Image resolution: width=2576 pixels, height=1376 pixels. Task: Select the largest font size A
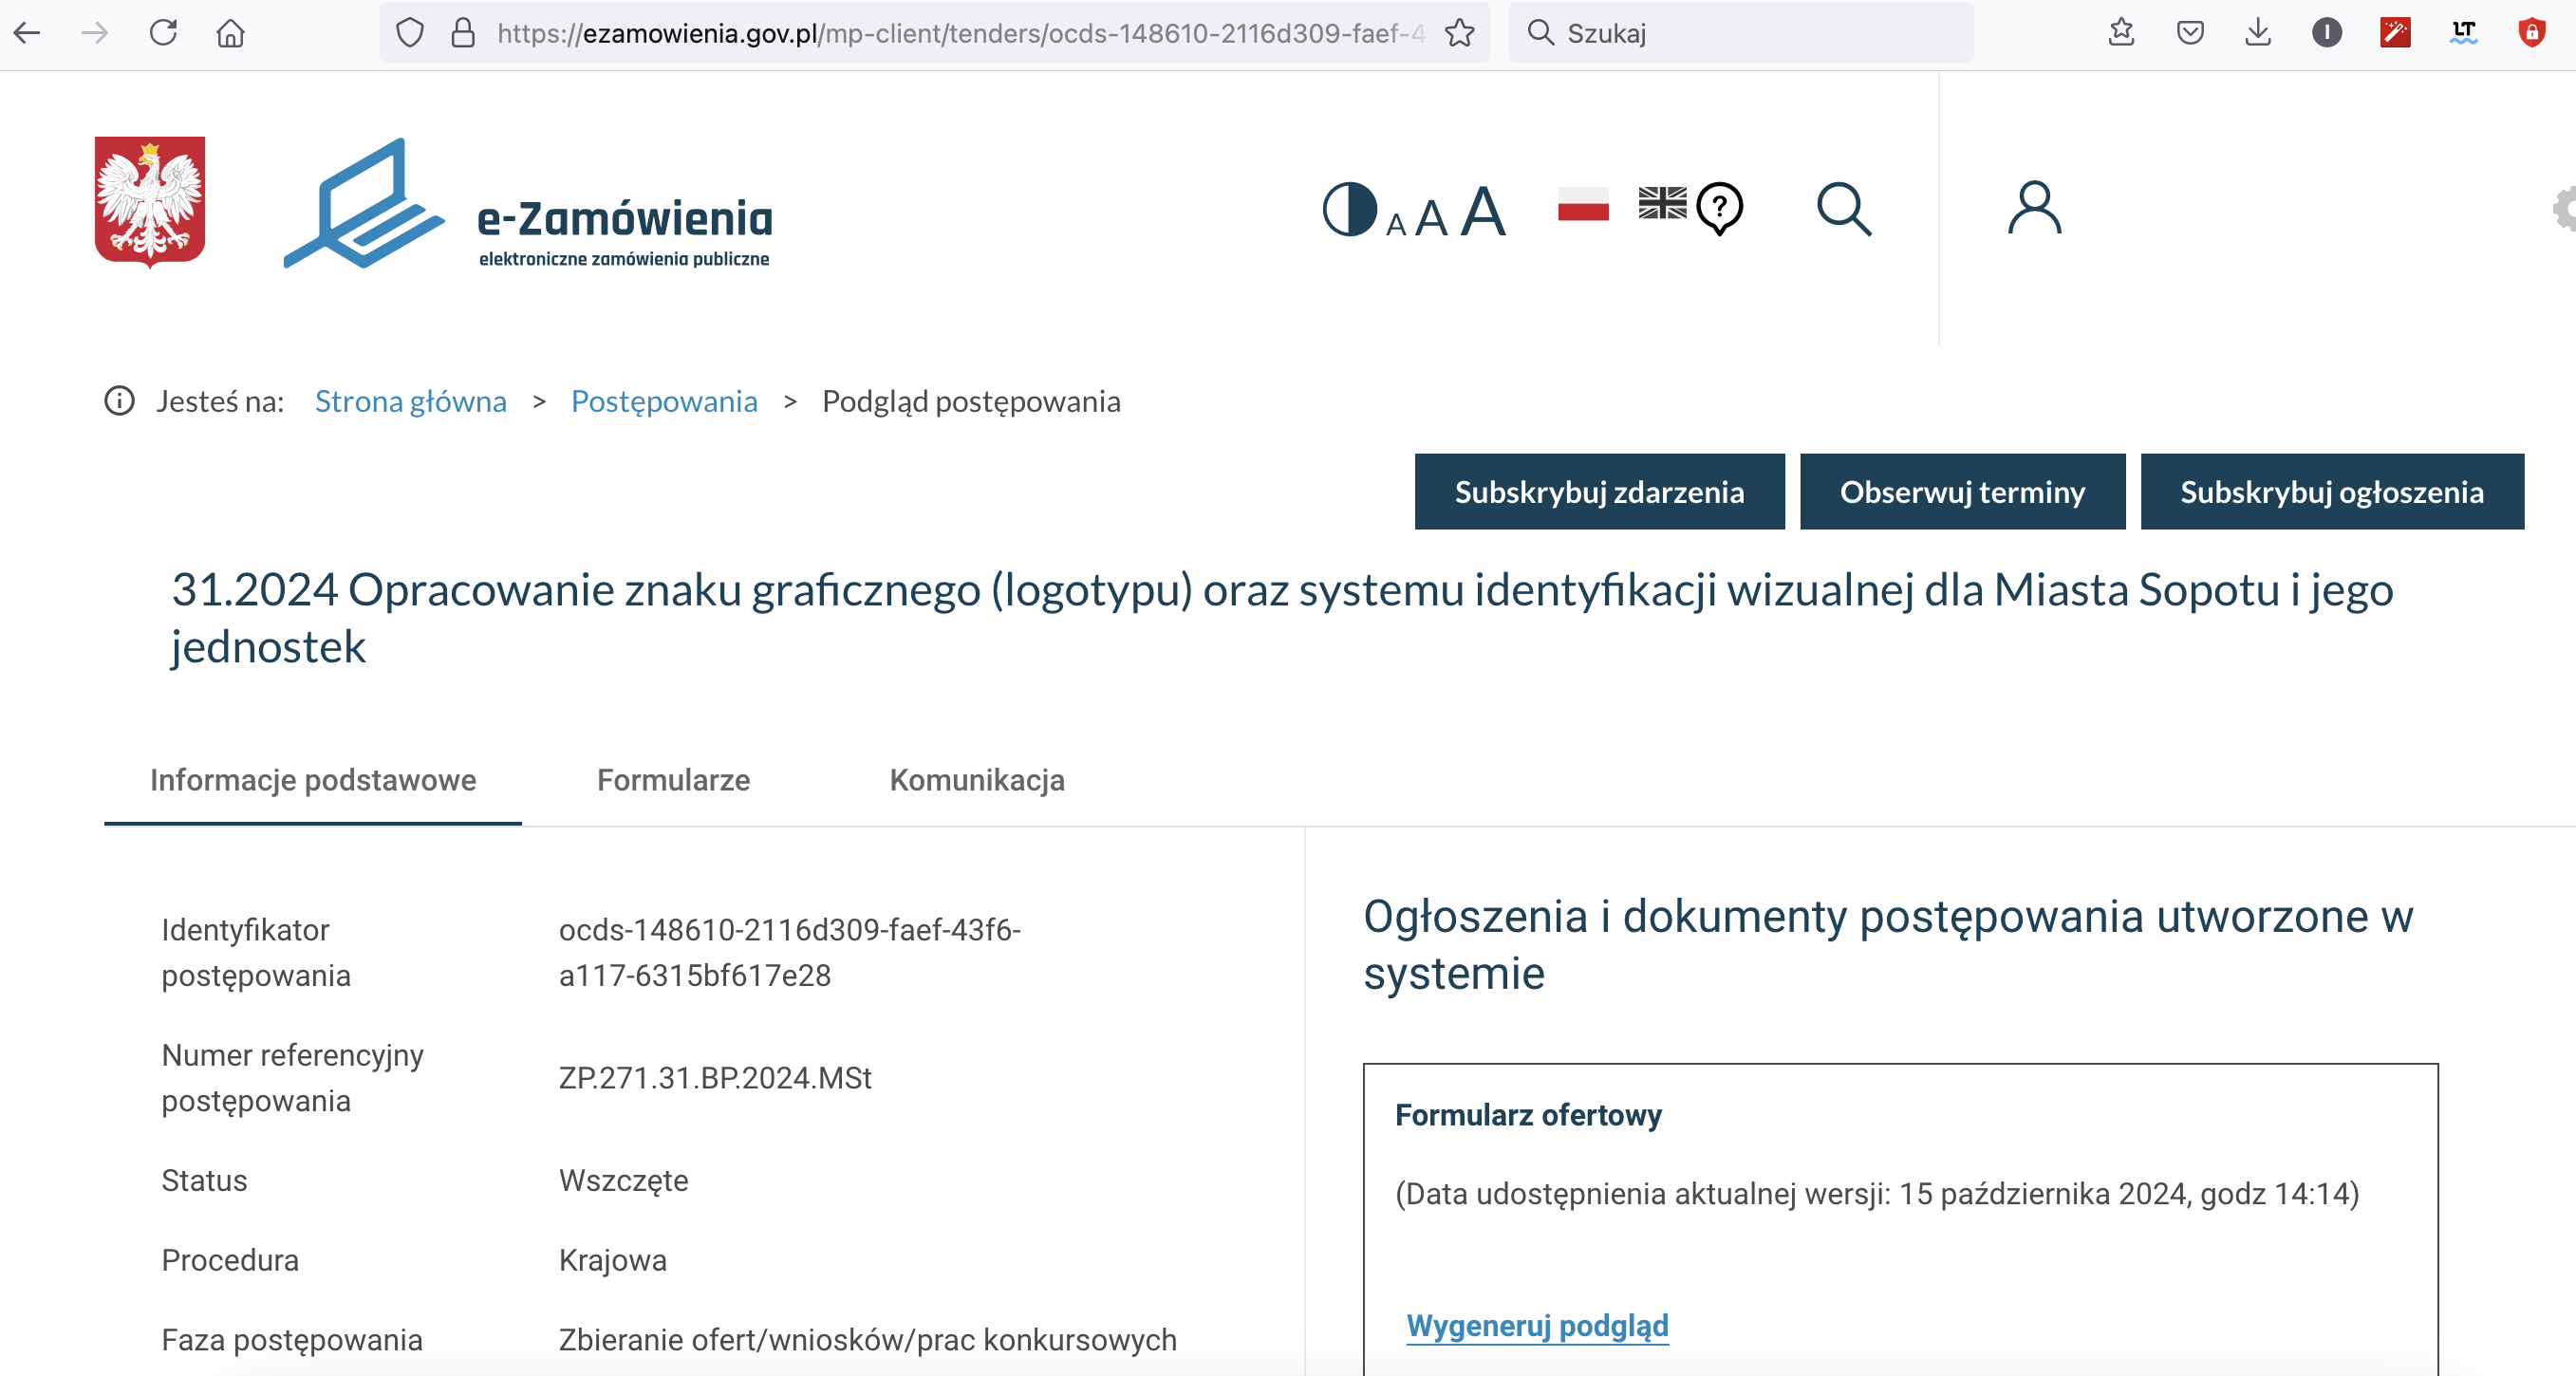(x=1482, y=212)
